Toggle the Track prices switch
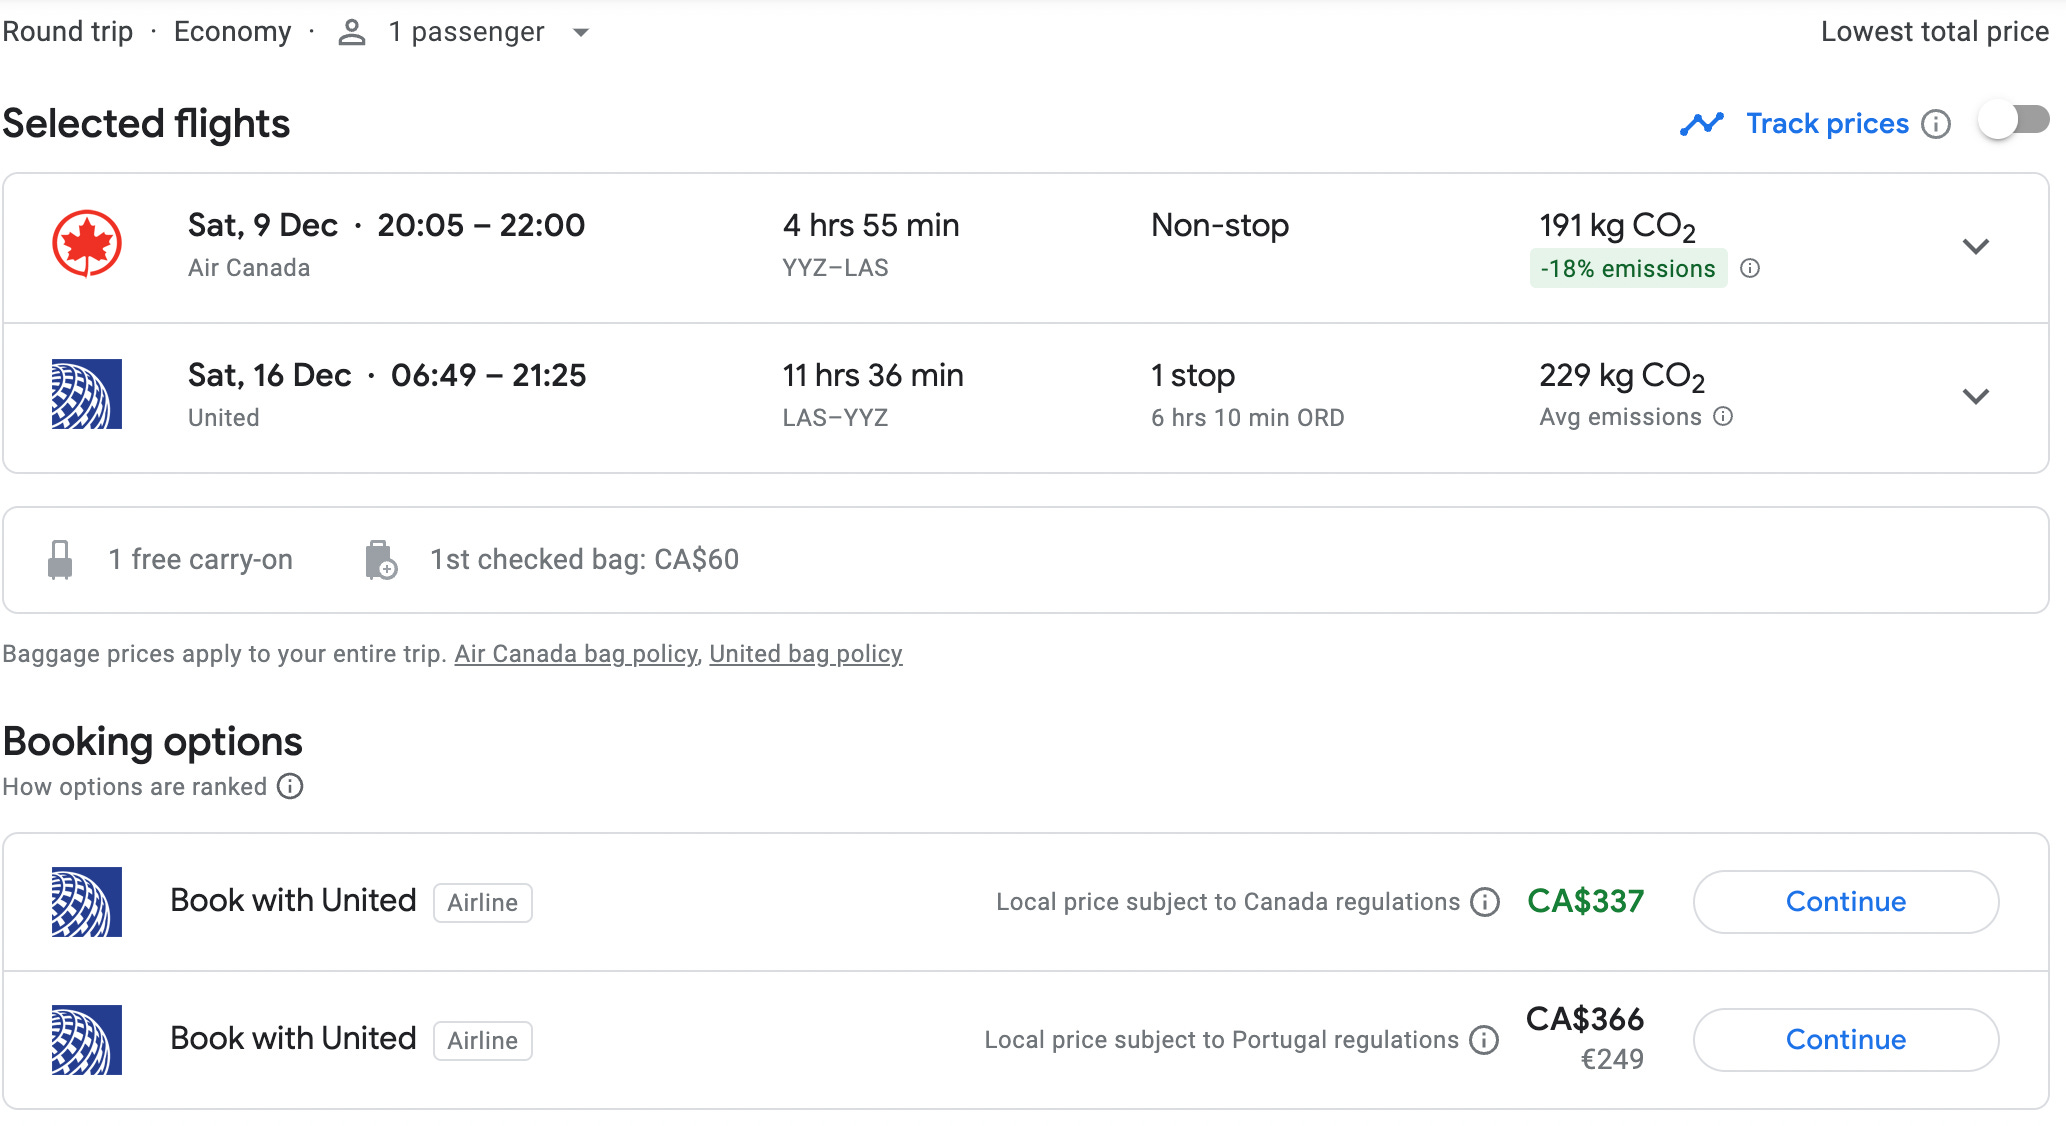The image size is (2066, 1126). click(x=2014, y=122)
